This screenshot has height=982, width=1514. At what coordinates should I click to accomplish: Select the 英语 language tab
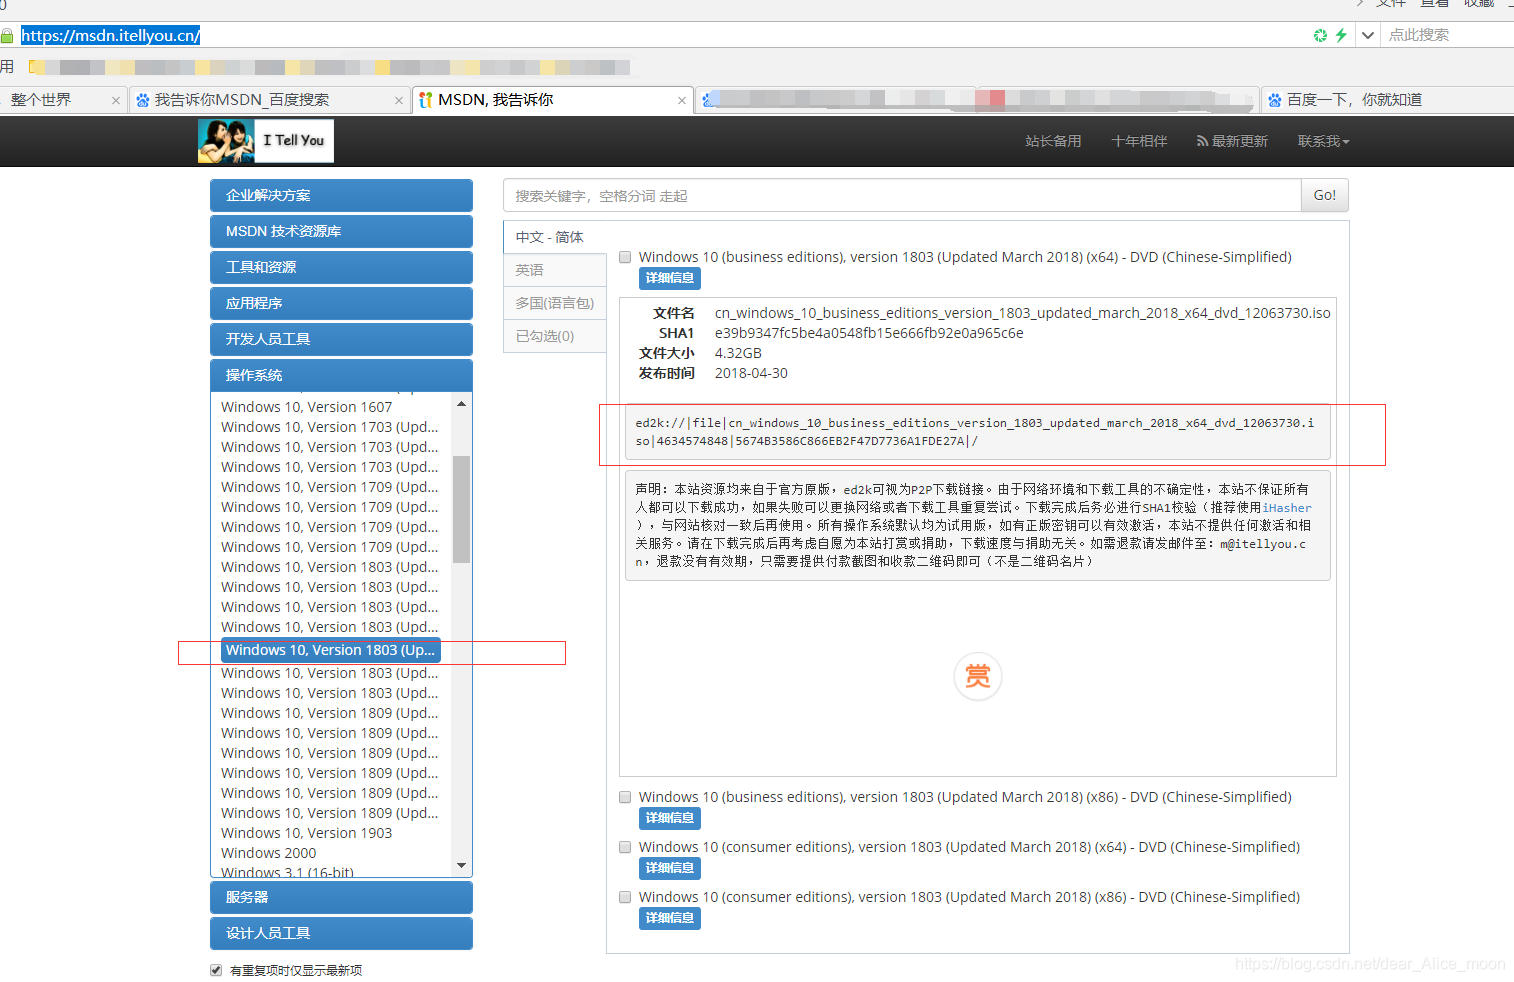point(555,270)
